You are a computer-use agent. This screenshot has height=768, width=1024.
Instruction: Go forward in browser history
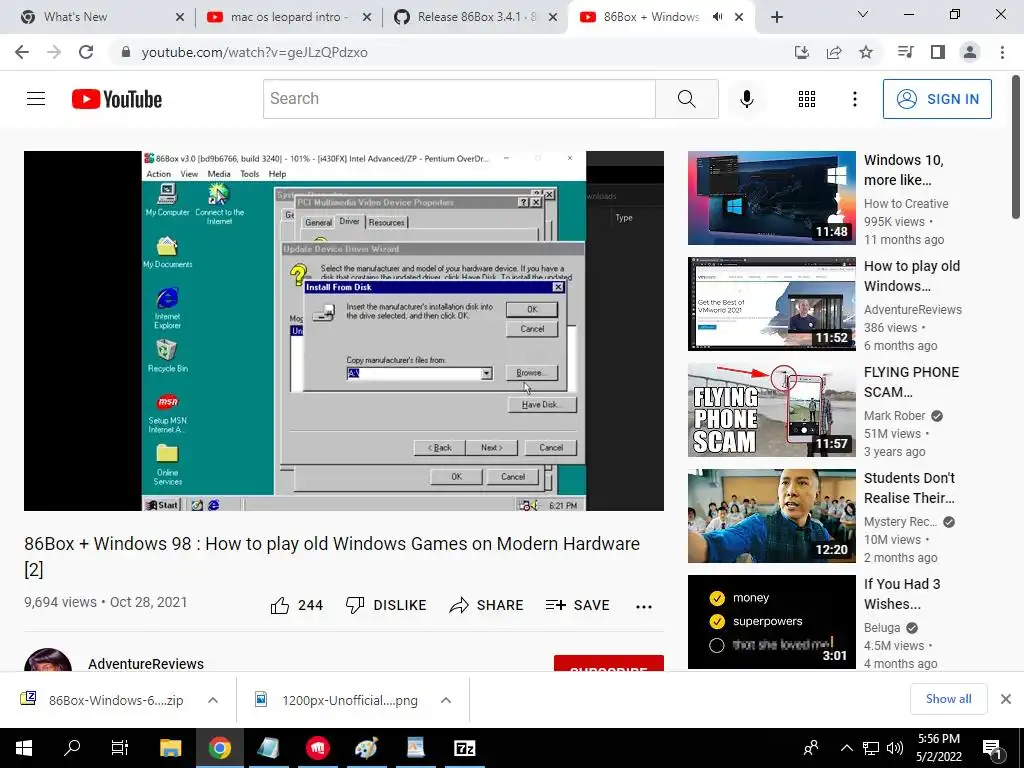pos(54,52)
